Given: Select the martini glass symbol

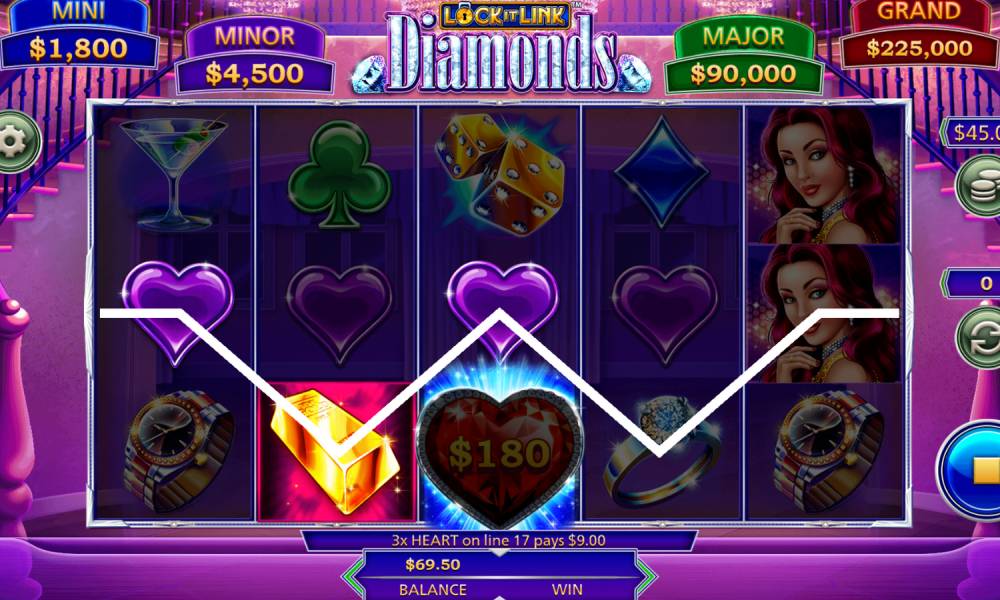Looking at the screenshot, I should pos(173,173).
